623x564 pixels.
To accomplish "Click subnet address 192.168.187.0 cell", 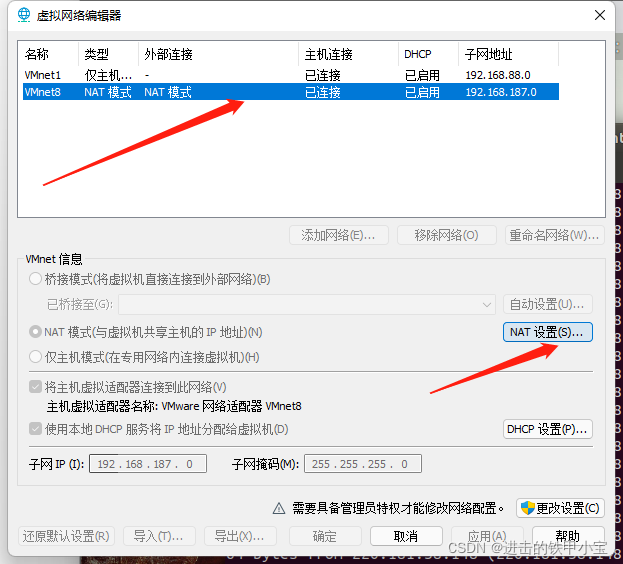I will 501,92.
